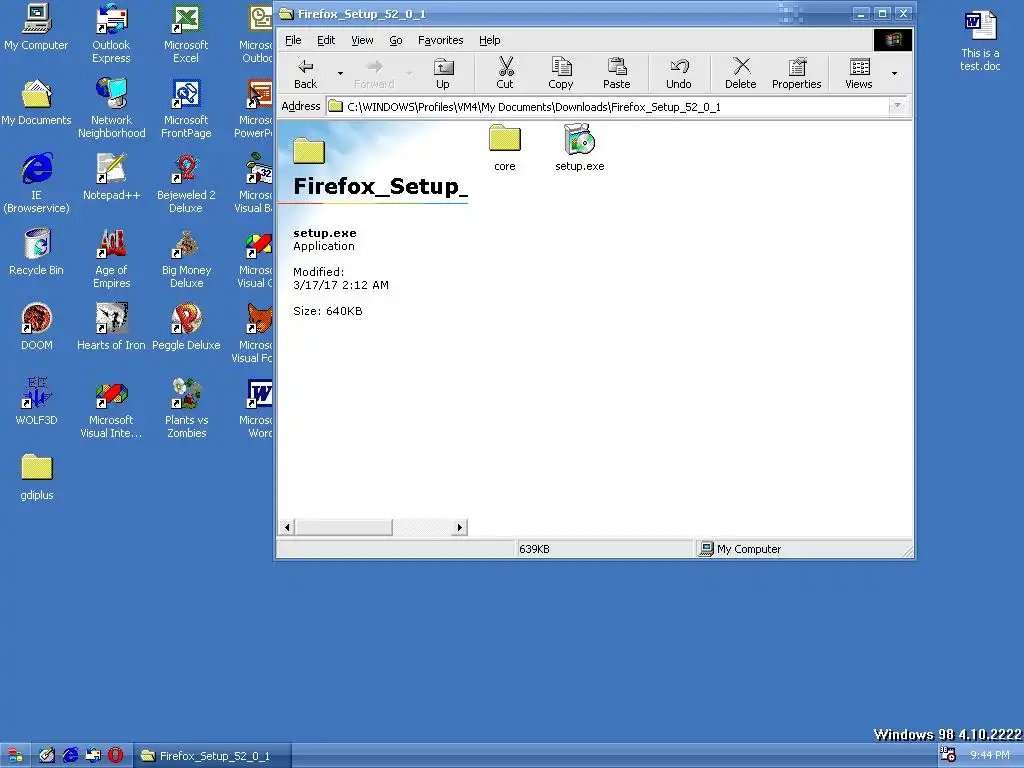Open the Edit menu
Viewport: 1024px width, 768px height.
pos(326,40)
